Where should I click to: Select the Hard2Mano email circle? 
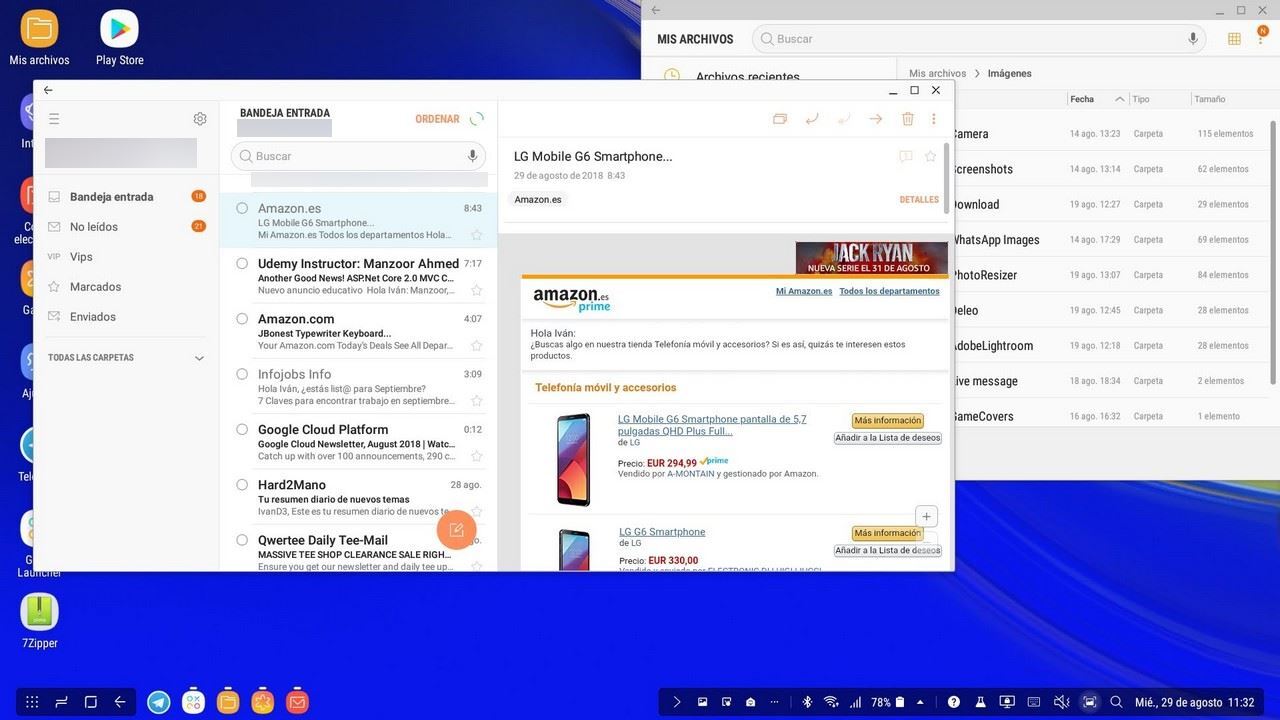pos(242,484)
